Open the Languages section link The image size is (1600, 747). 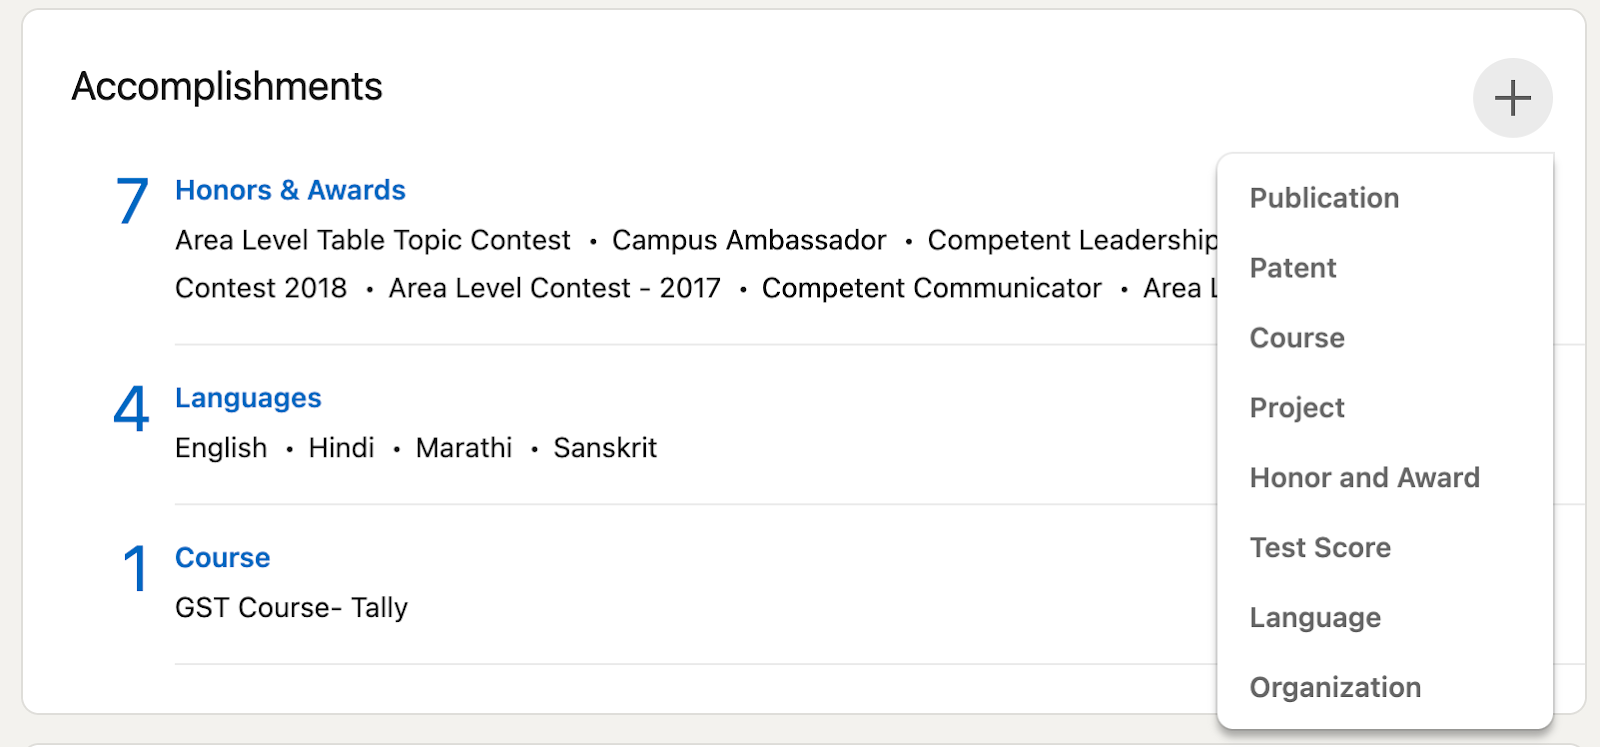tap(248, 398)
